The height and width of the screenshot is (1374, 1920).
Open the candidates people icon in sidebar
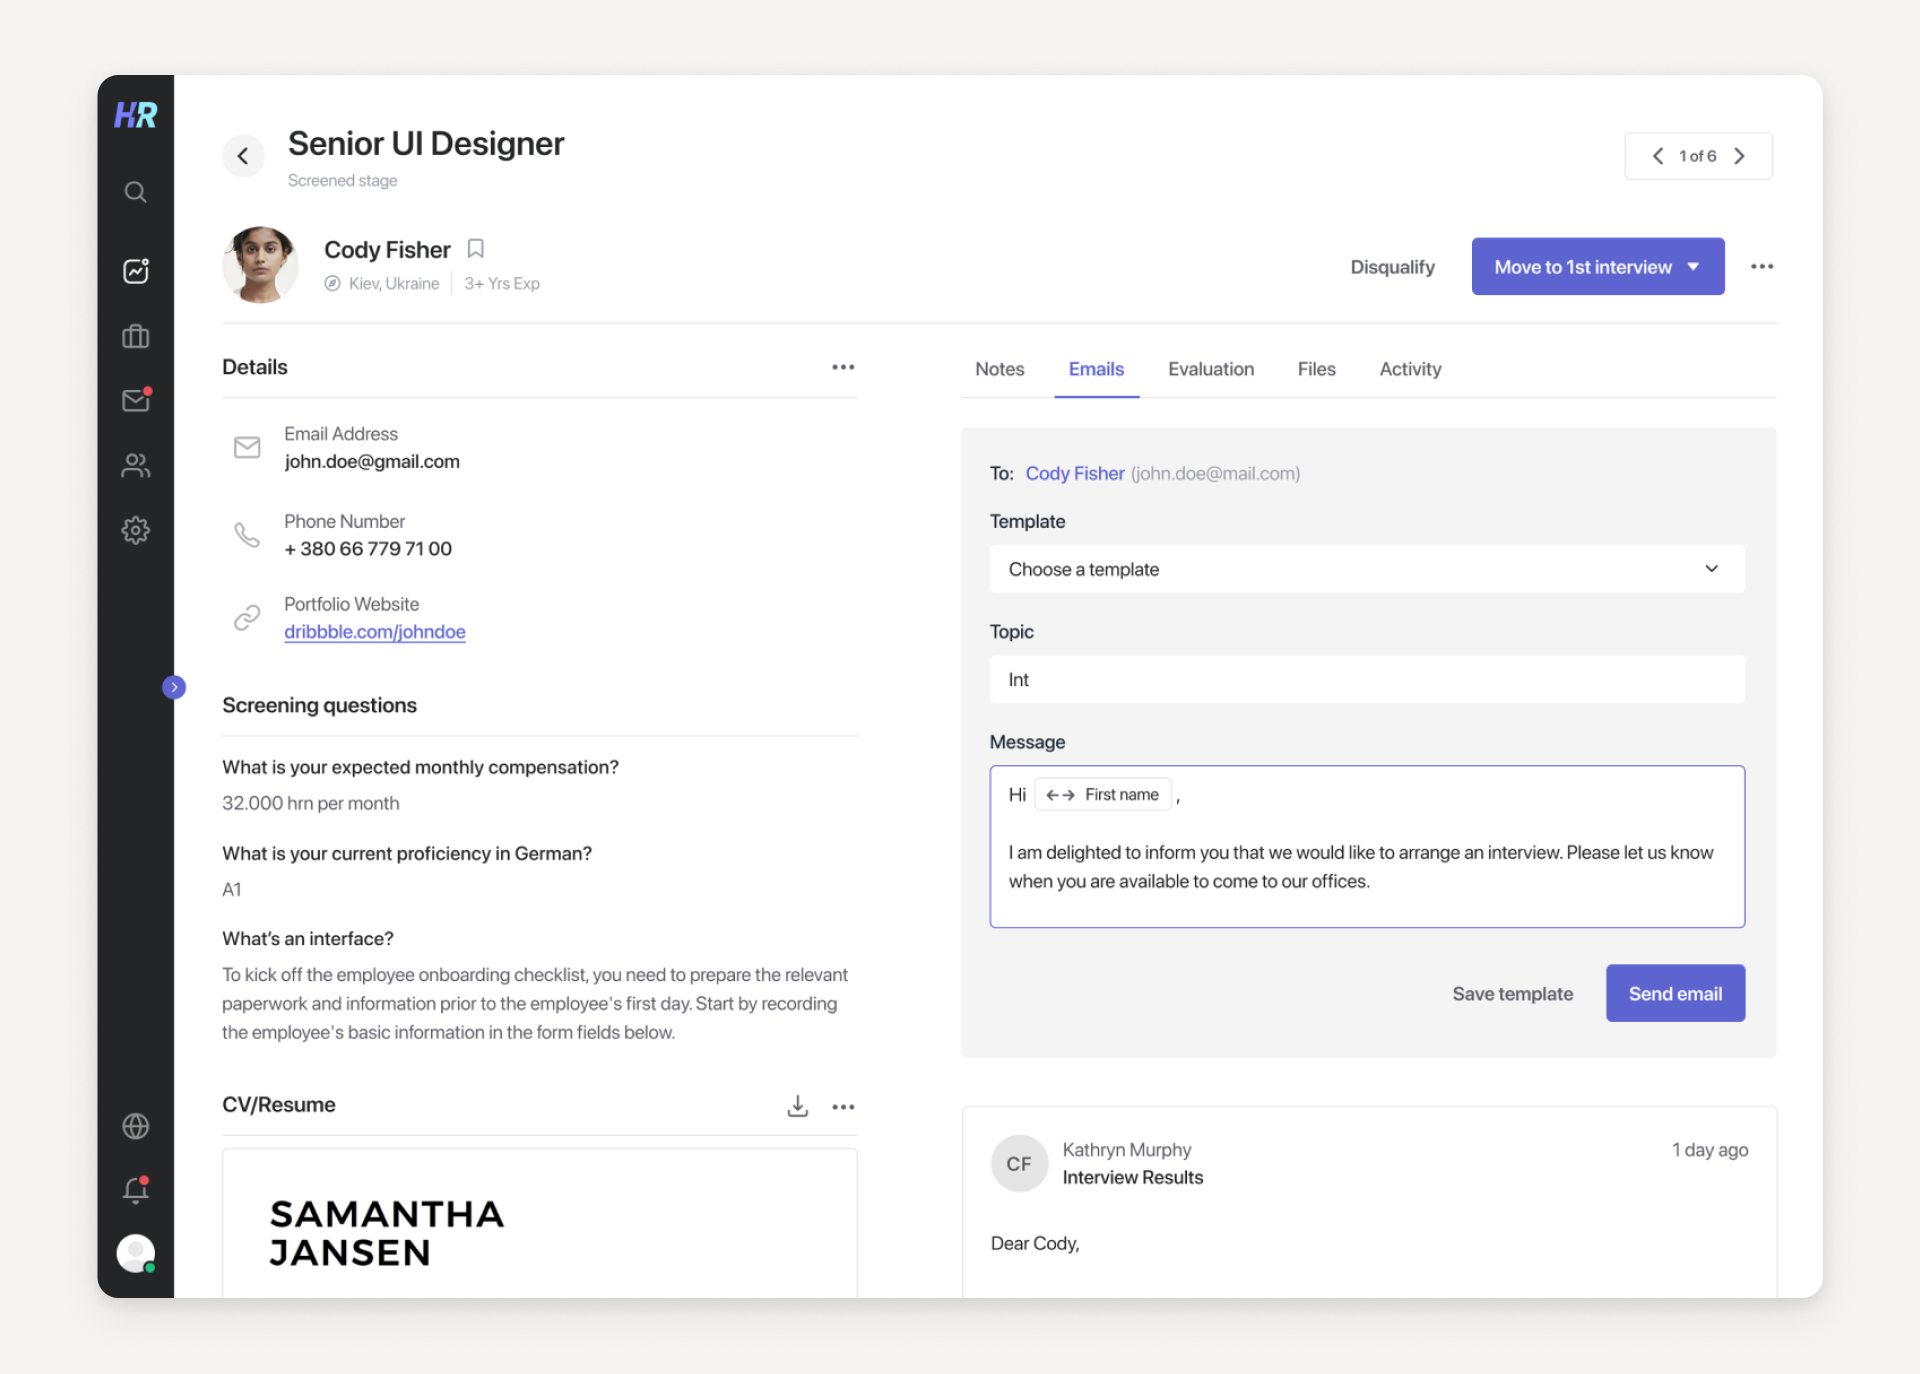[x=136, y=466]
